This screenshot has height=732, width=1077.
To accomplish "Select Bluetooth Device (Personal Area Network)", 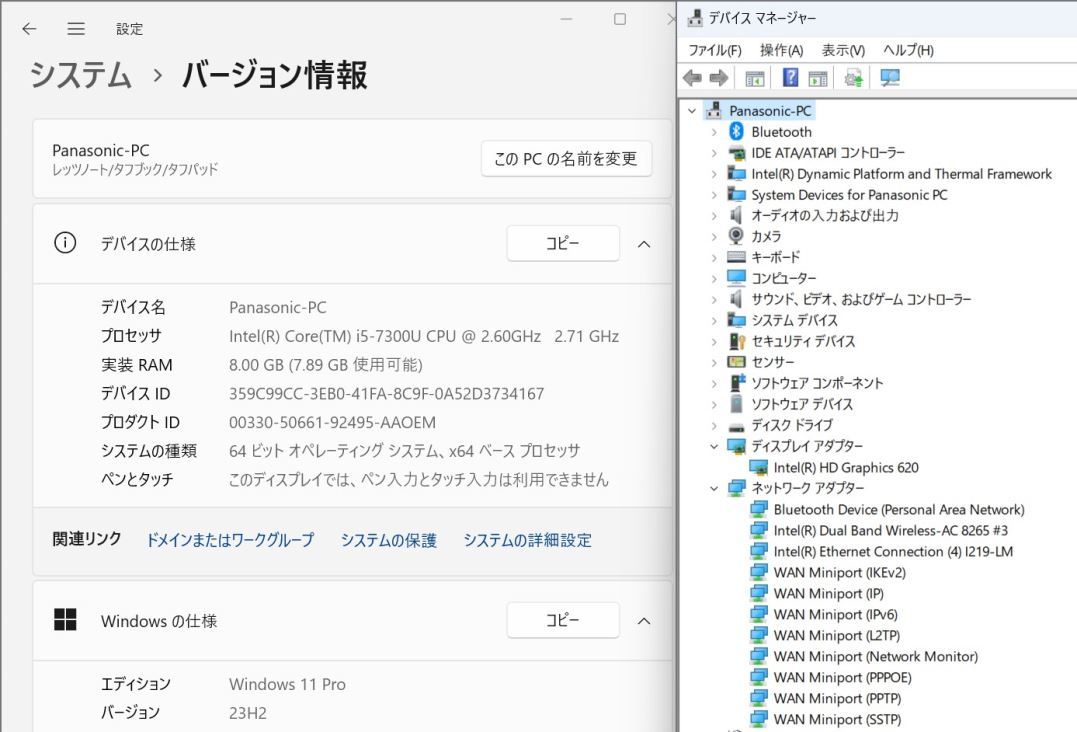I will 898,510.
